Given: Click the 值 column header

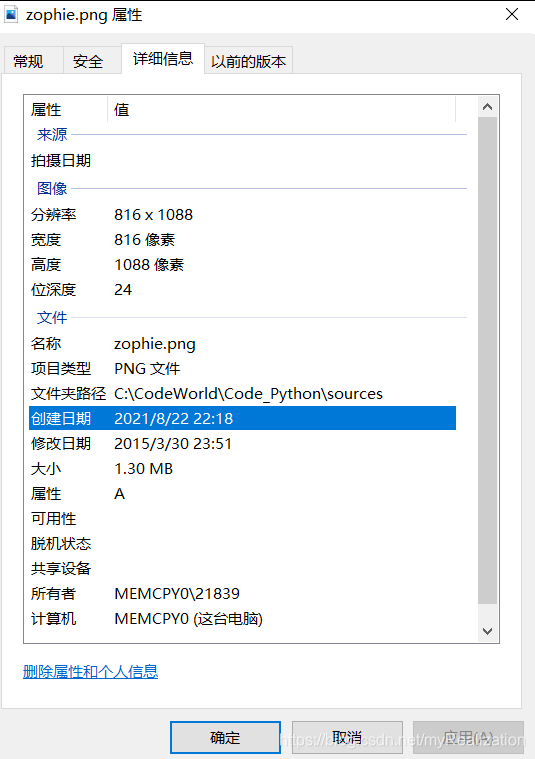Looking at the screenshot, I should click(x=281, y=109).
